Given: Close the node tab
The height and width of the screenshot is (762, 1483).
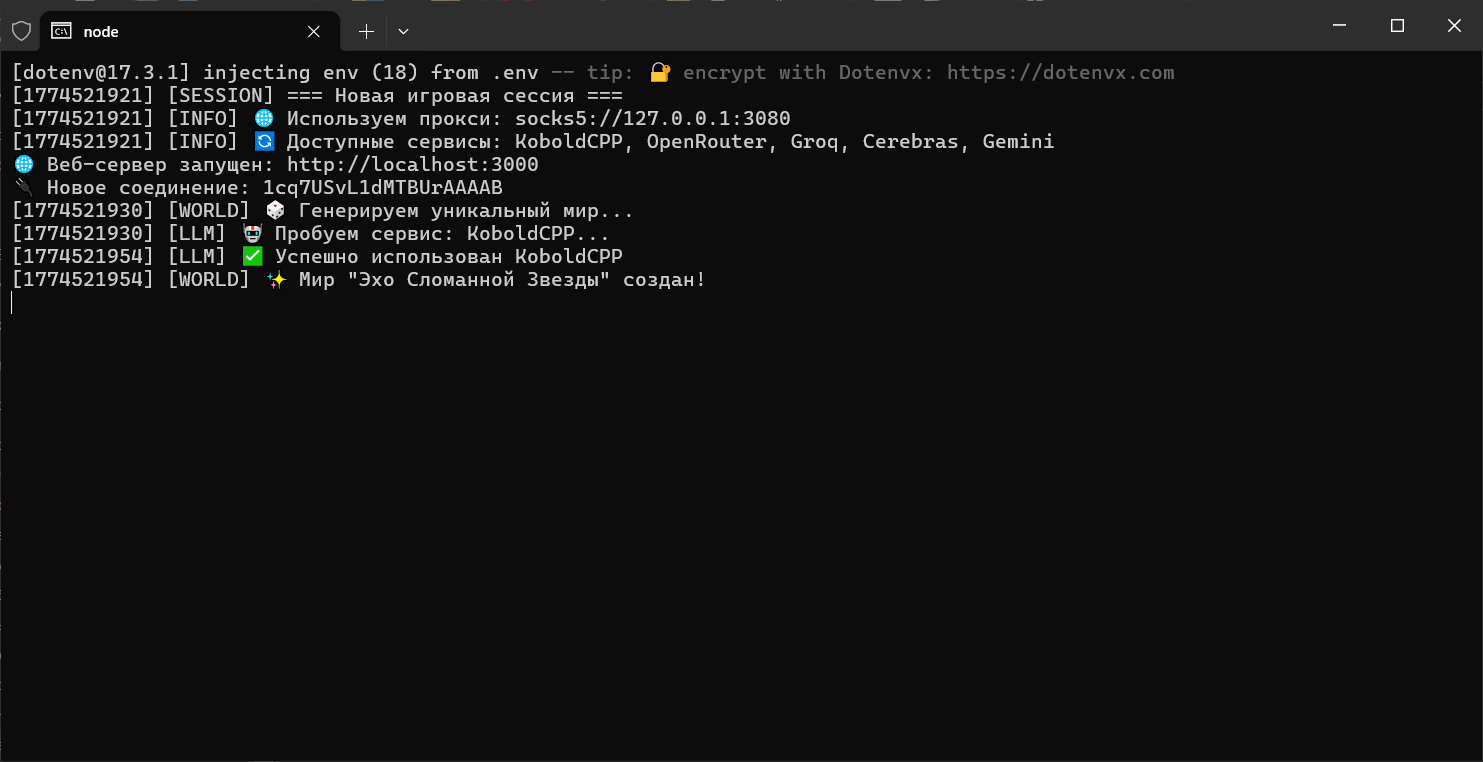Looking at the screenshot, I should [314, 31].
